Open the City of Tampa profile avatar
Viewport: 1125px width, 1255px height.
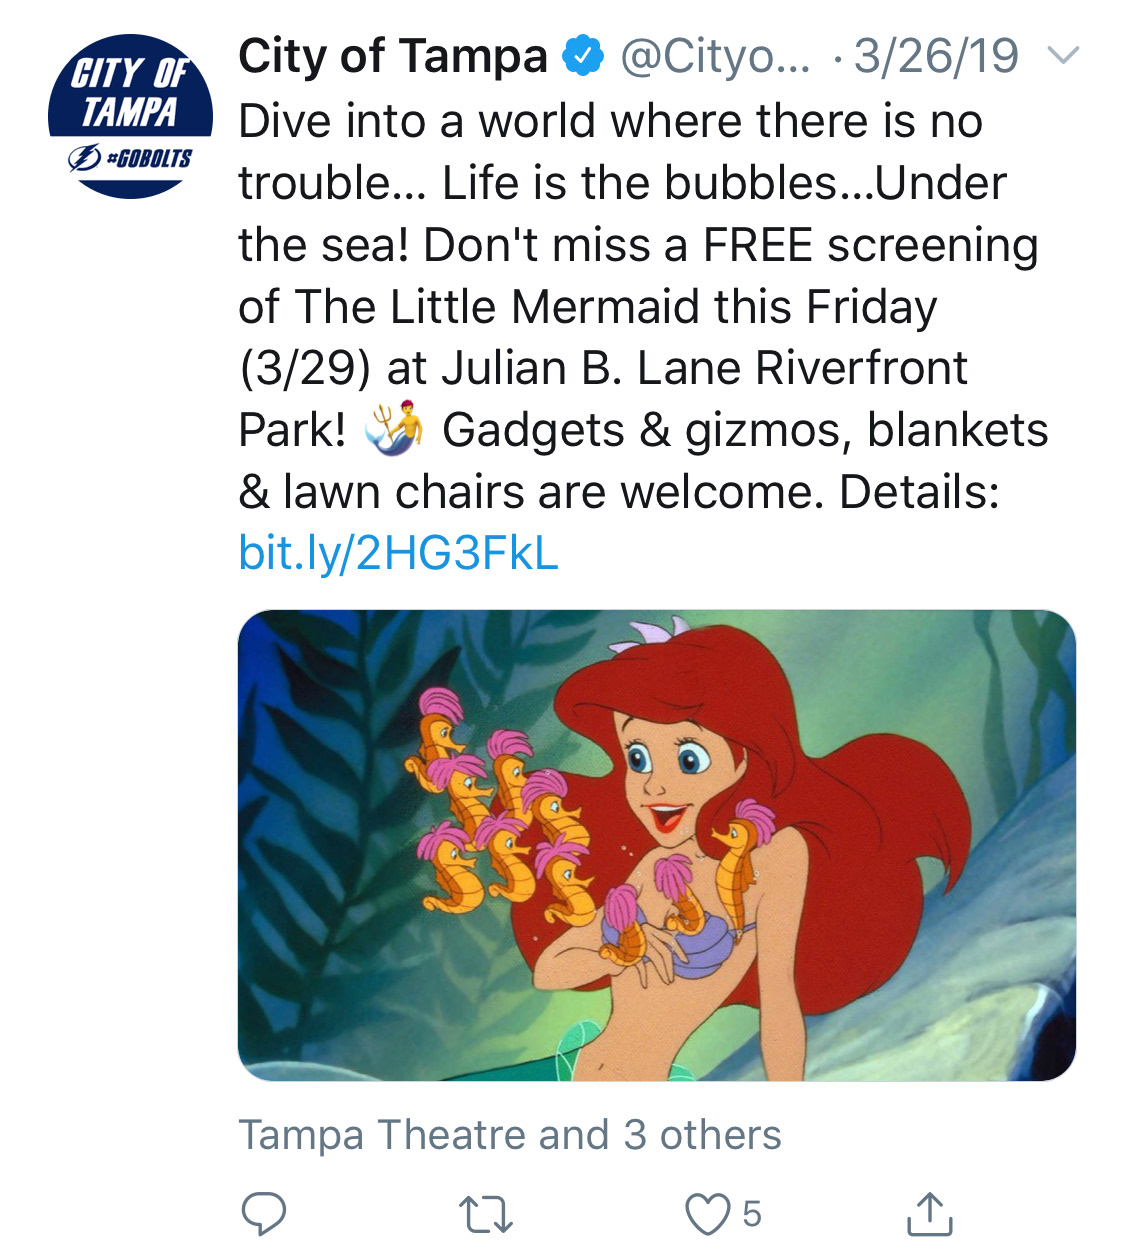(130, 116)
